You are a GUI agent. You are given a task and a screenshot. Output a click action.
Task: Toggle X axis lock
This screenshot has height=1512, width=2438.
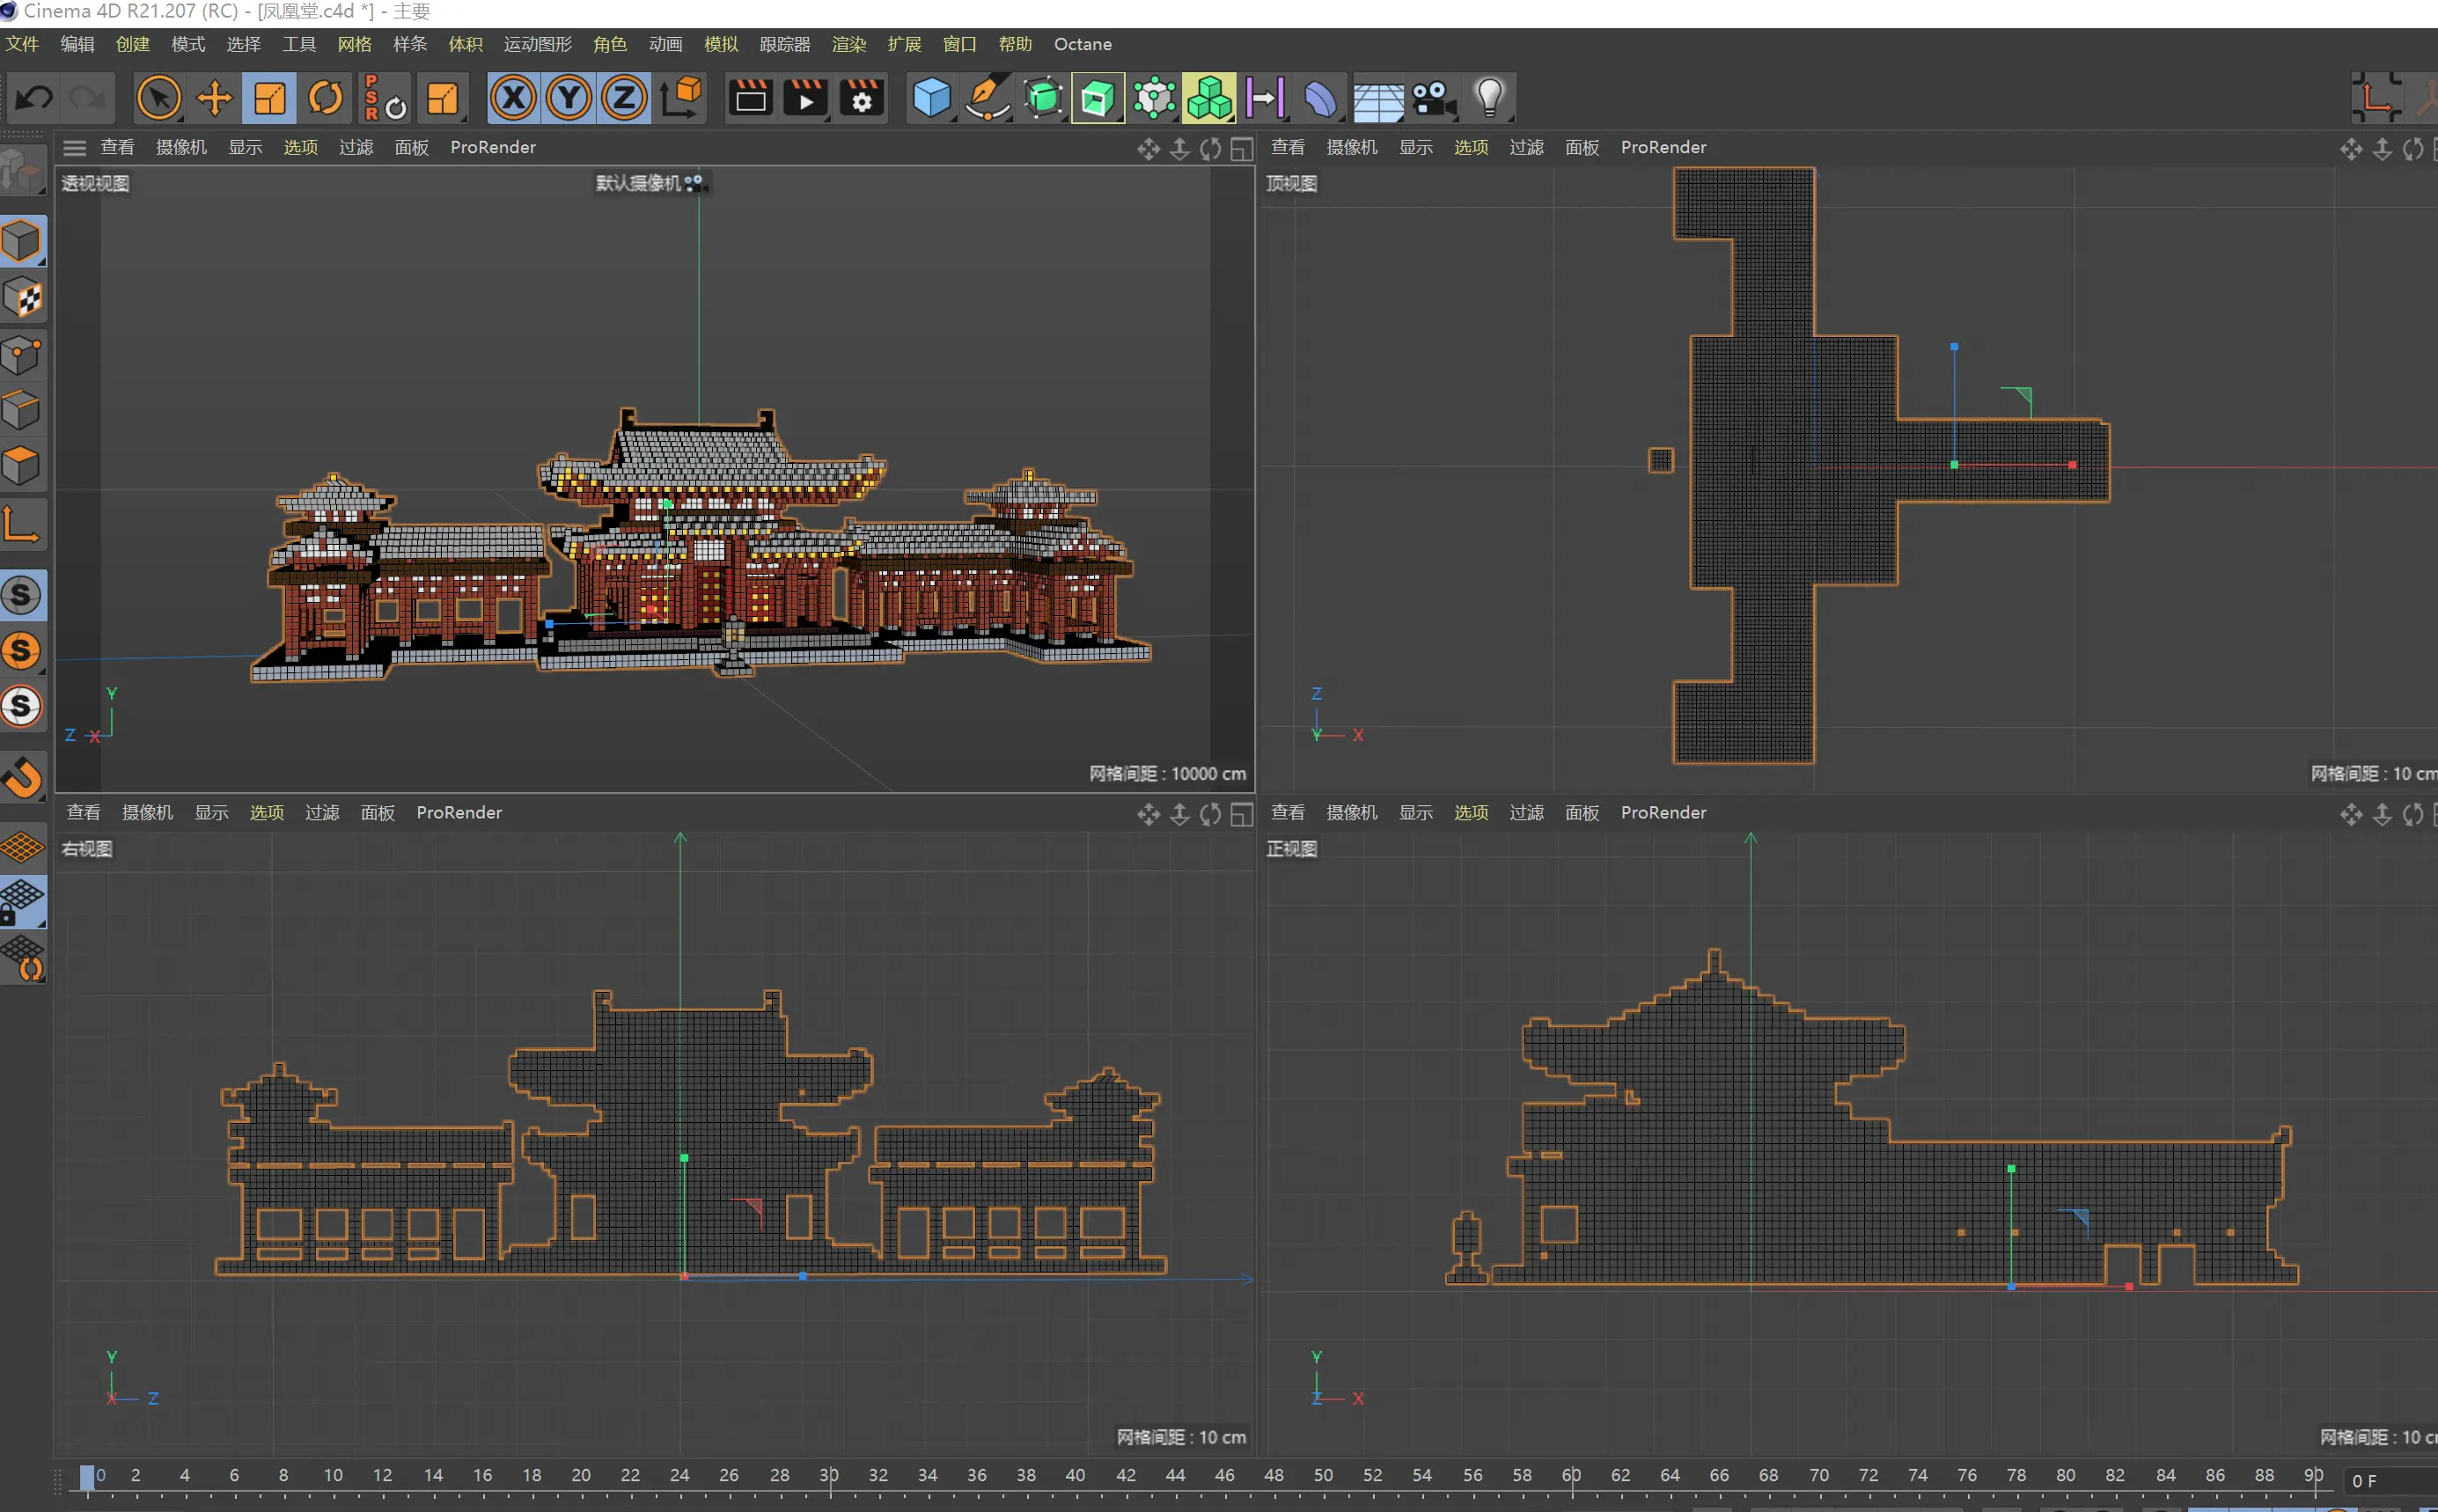point(513,98)
